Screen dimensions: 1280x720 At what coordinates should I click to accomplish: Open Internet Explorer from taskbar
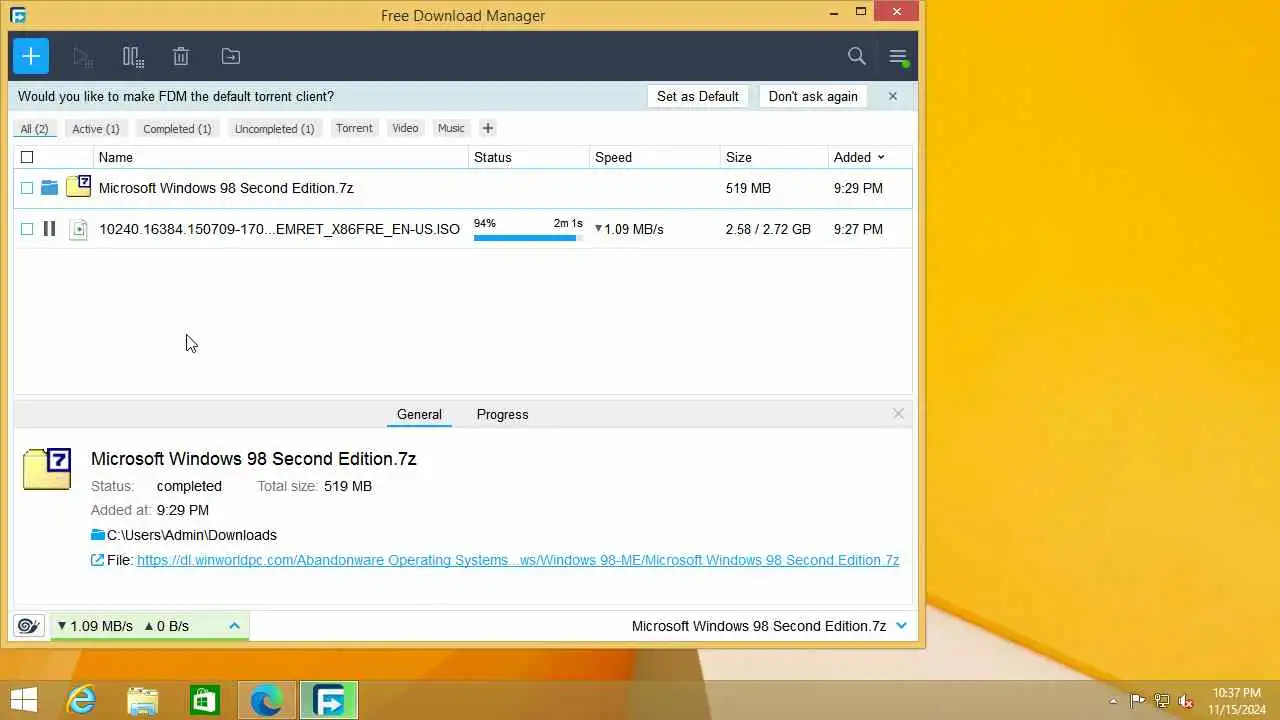81,700
